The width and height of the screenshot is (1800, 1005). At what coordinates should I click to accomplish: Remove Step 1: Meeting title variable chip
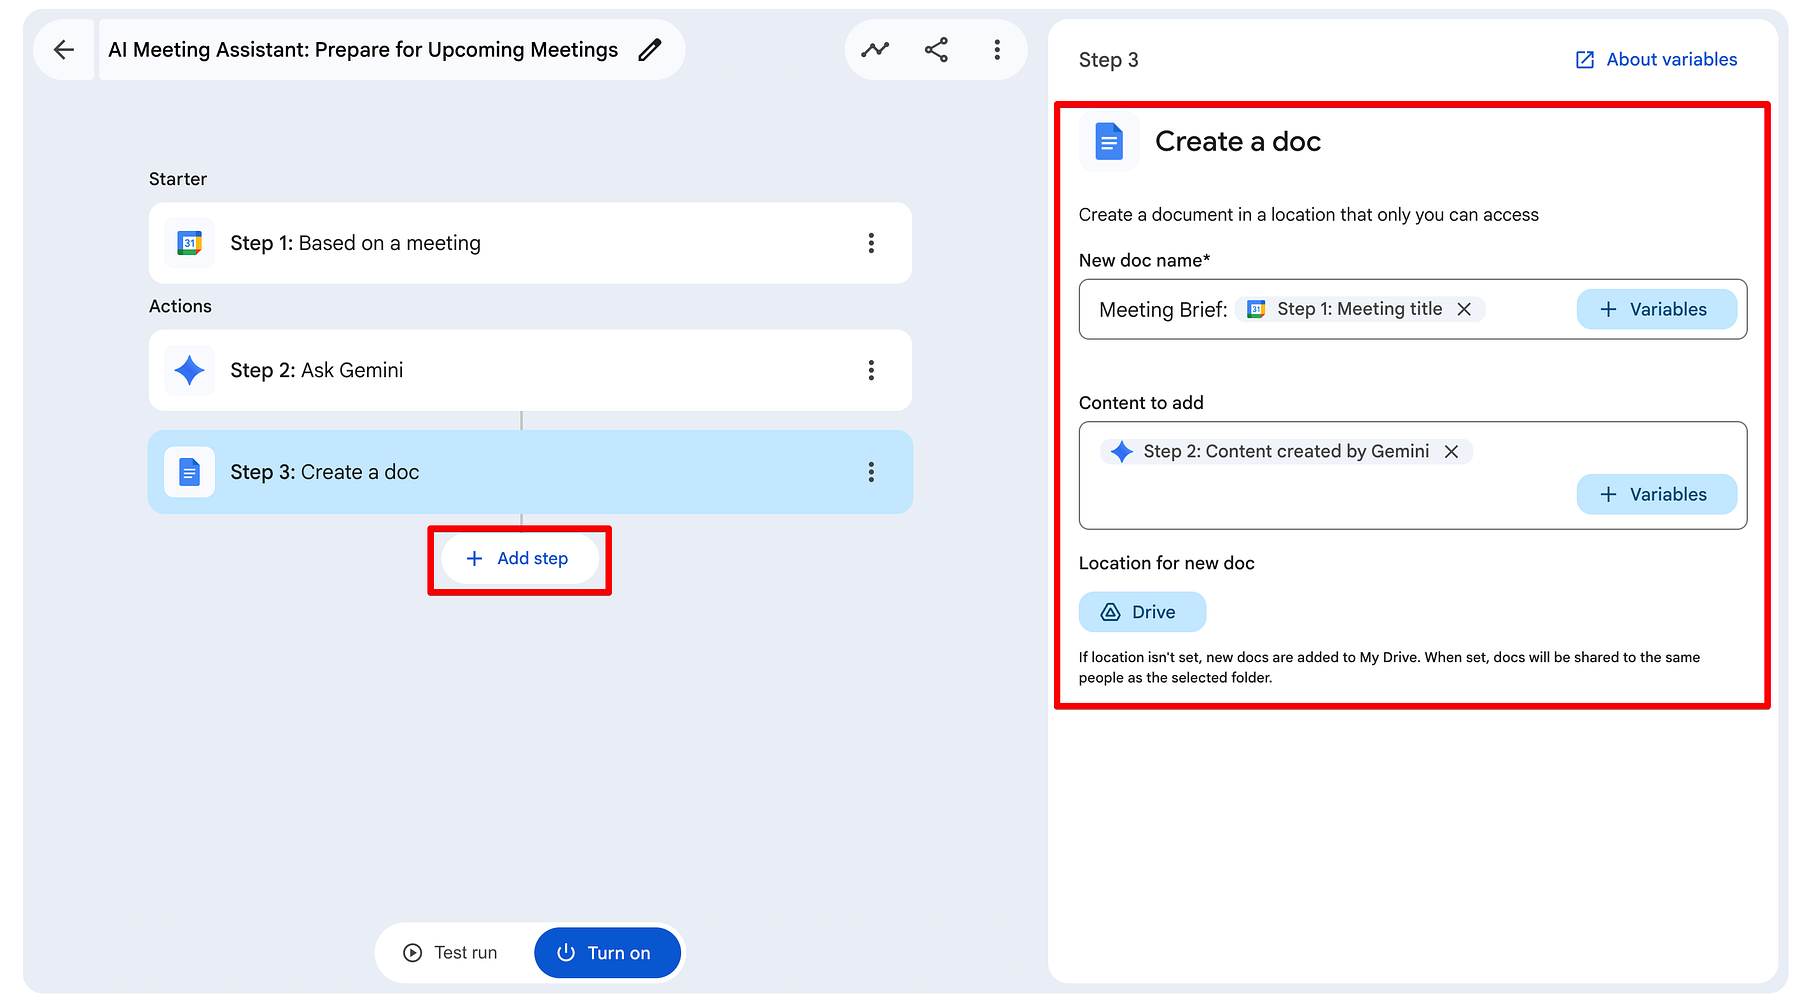coord(1464,310)
